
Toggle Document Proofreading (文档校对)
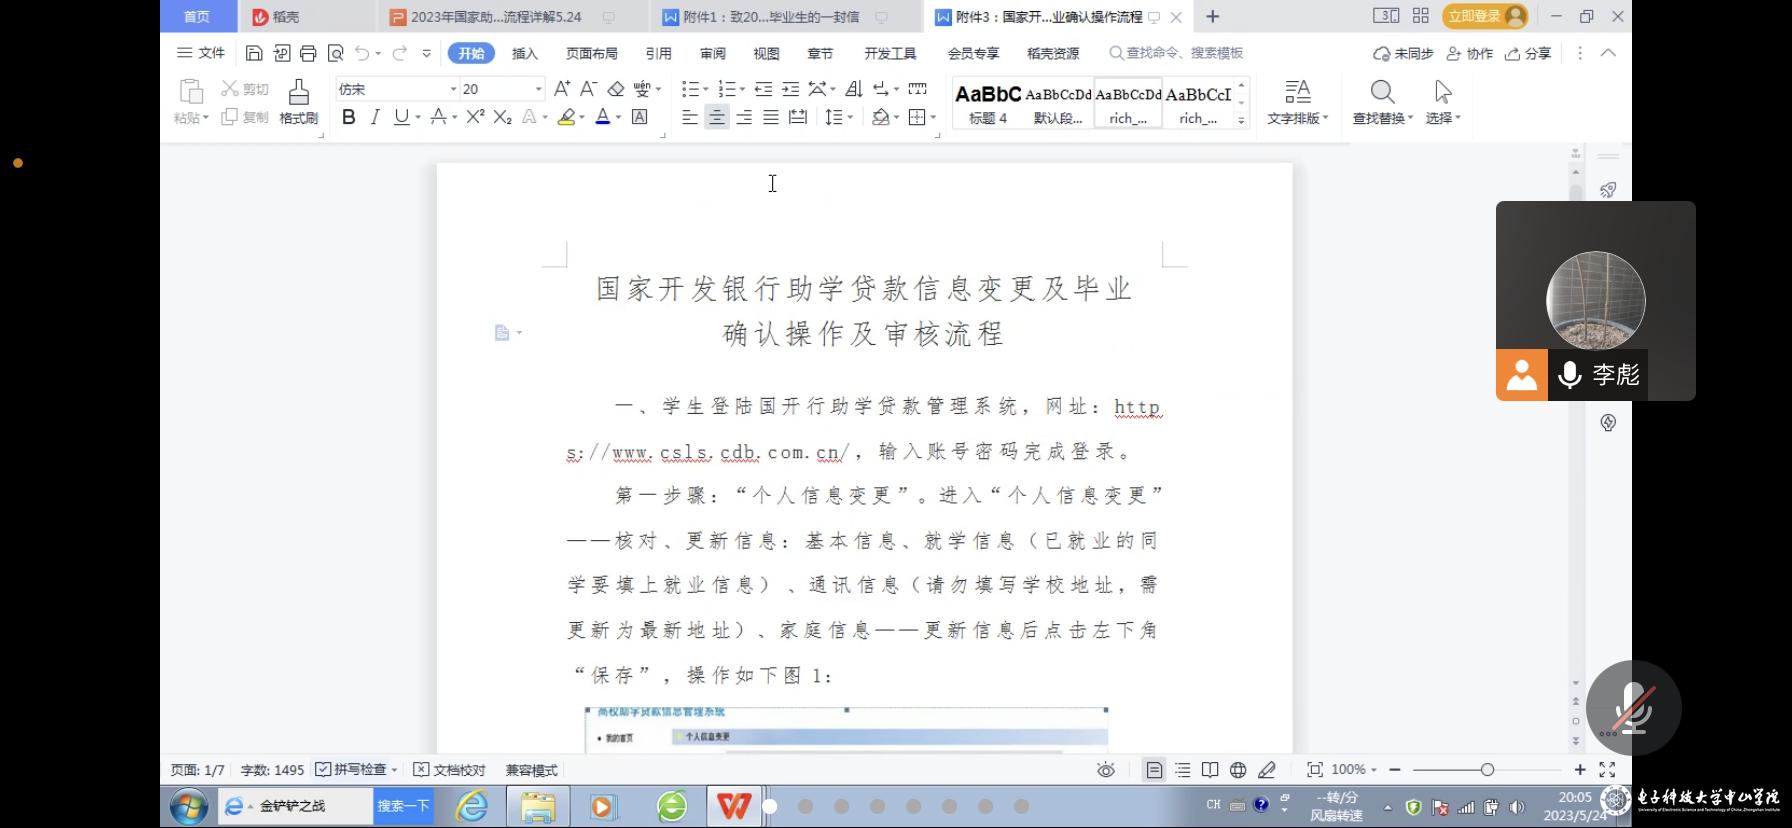tap(449, 770)
